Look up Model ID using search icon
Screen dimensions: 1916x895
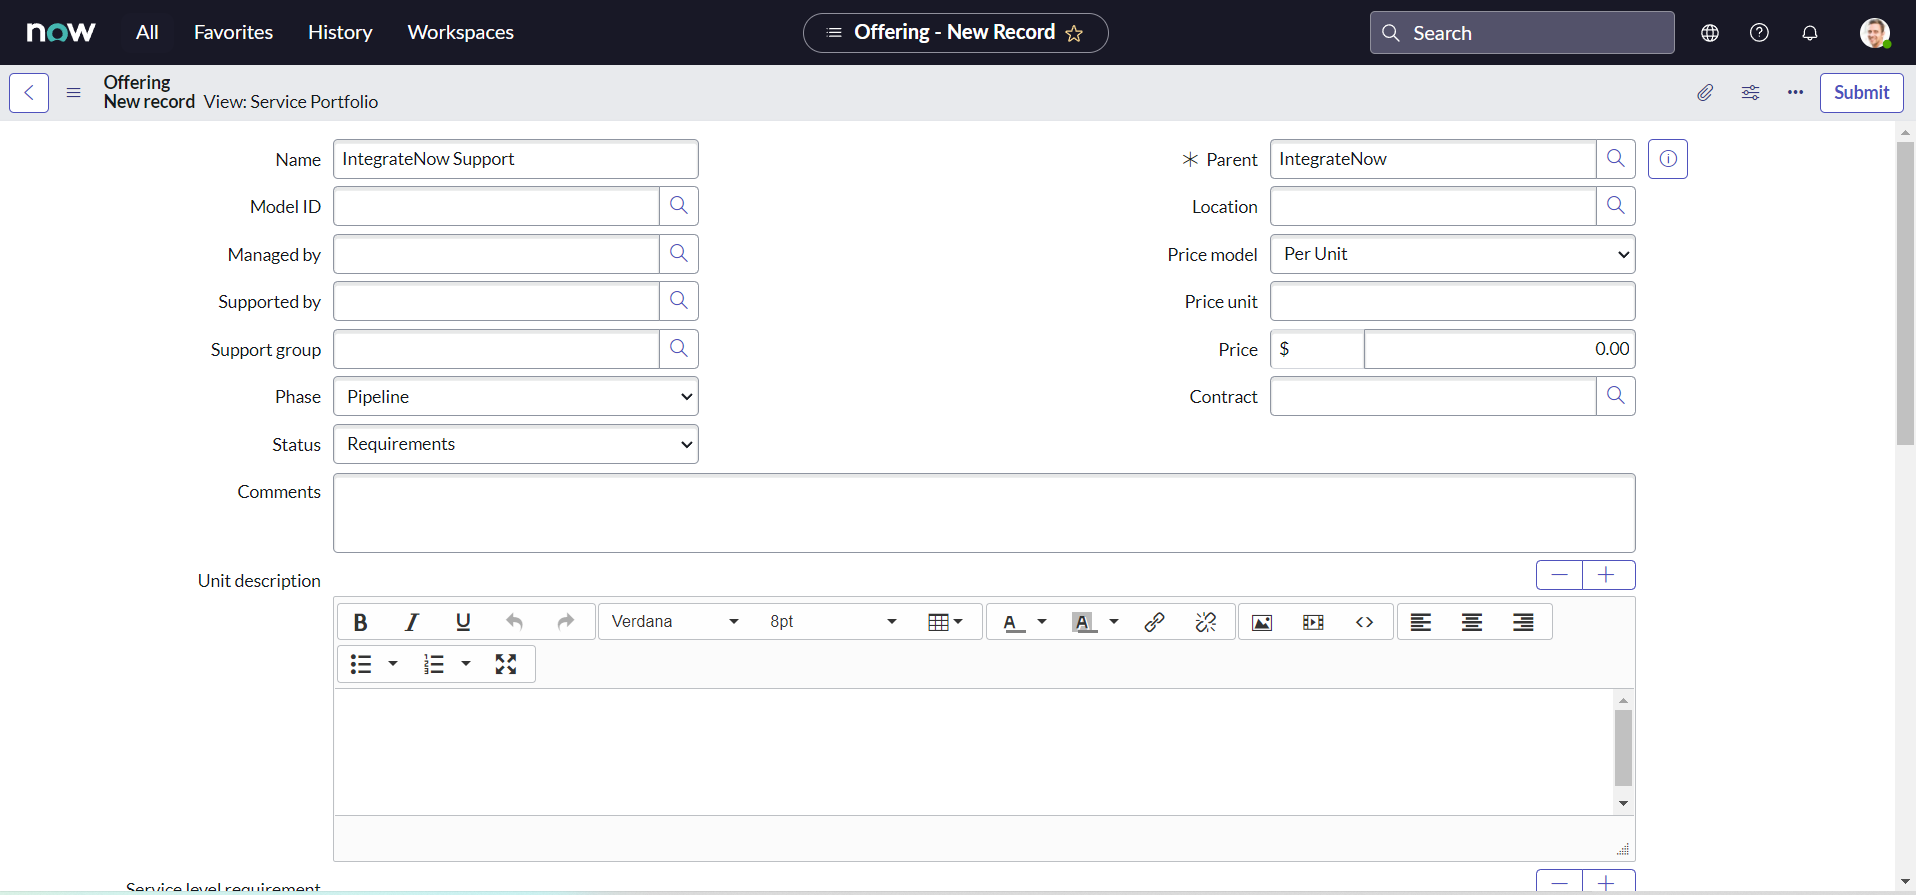679,206
